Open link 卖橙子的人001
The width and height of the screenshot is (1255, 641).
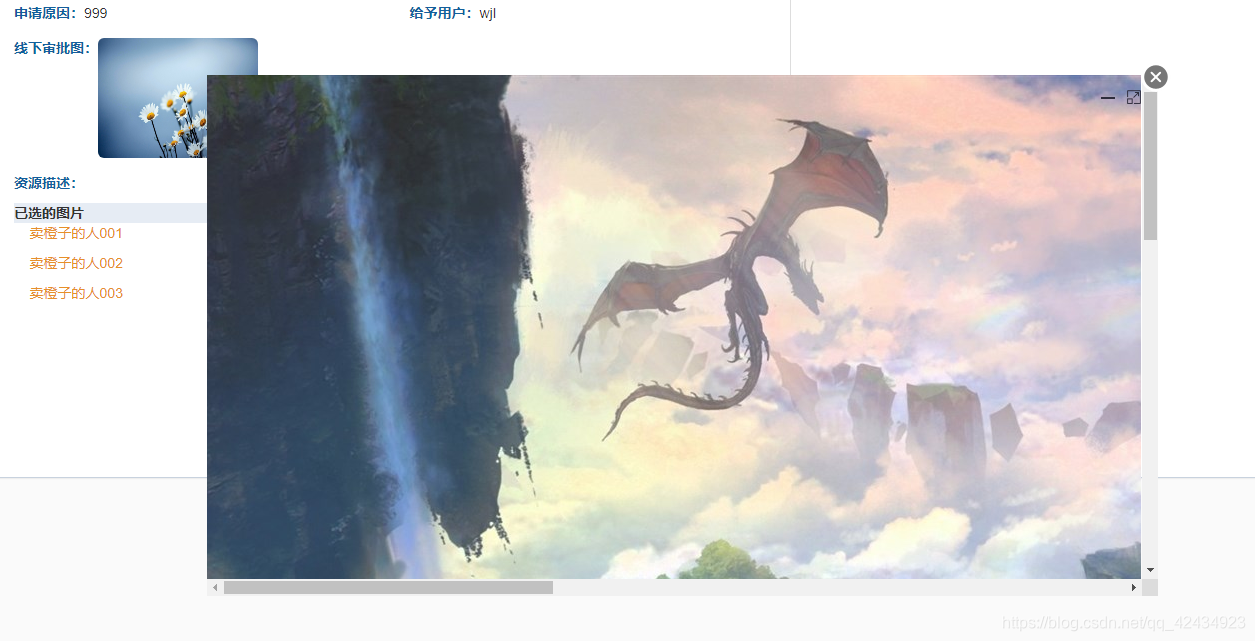coord(76,233)
